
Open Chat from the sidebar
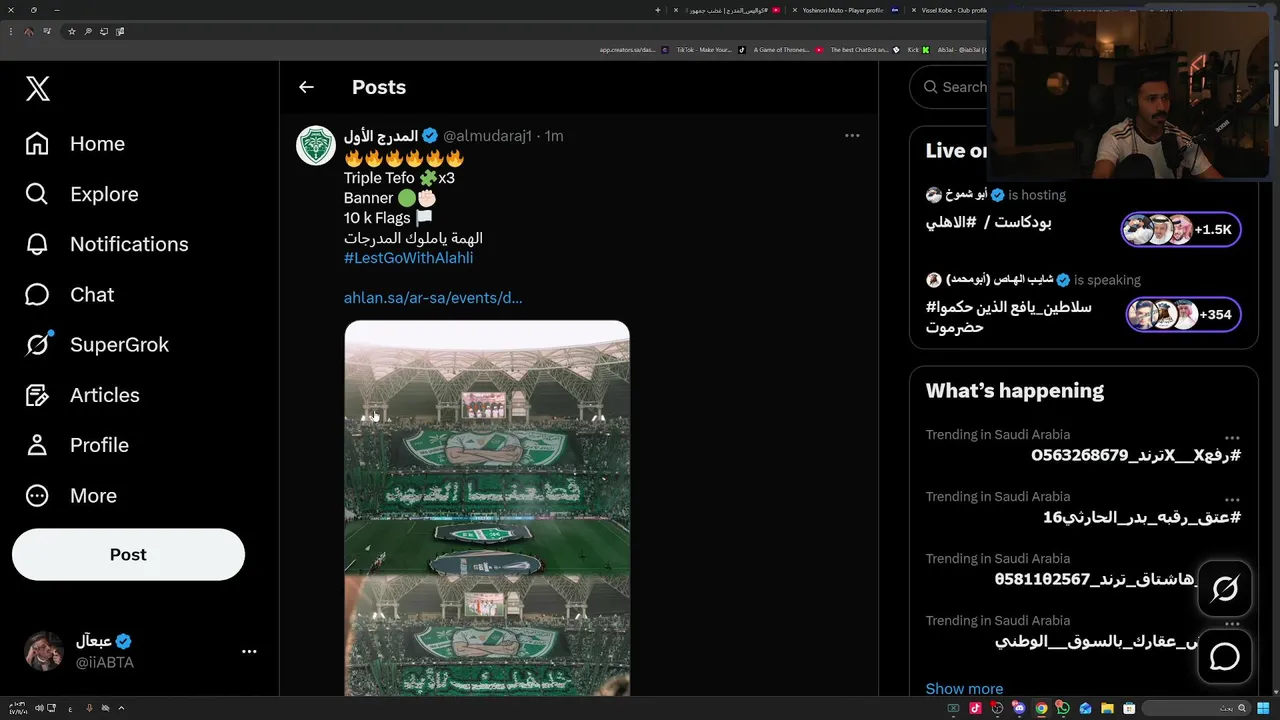tap(69, 294)
